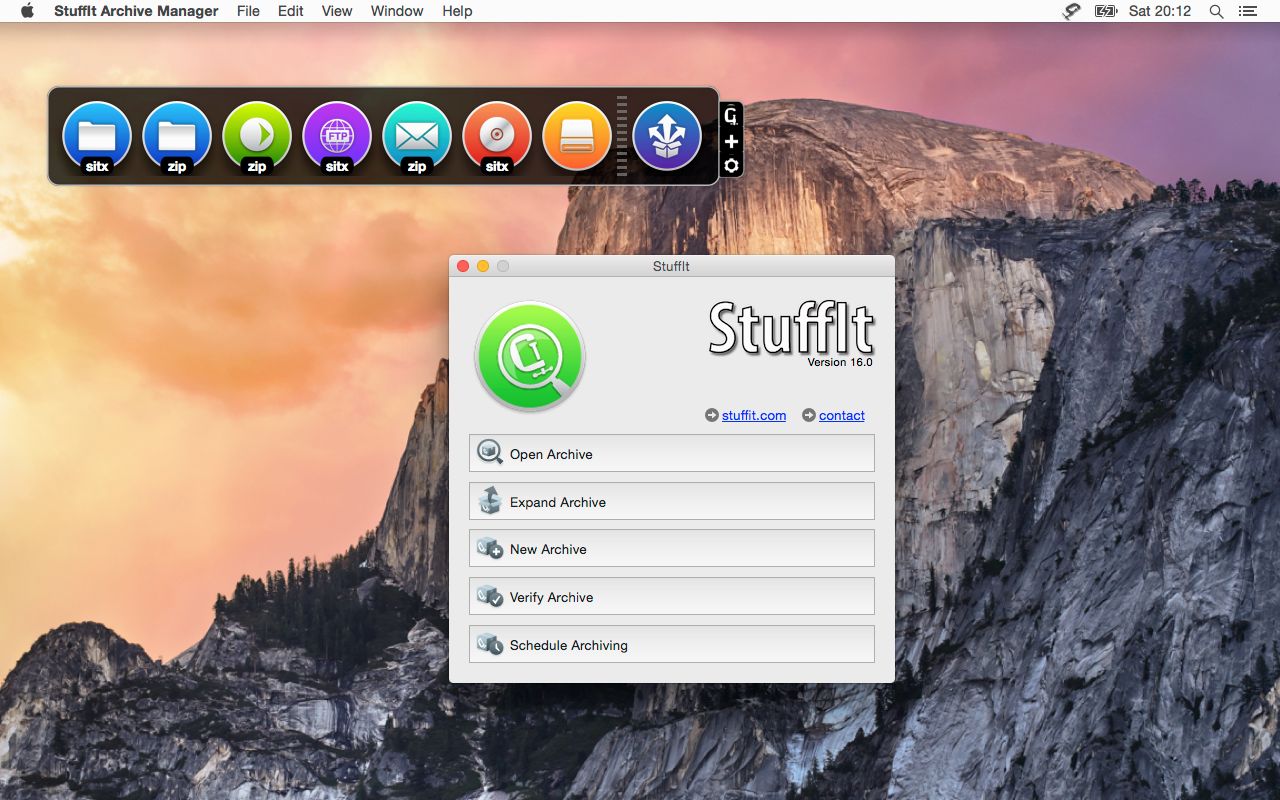
Task: Open the droplet bar gear settings
Action: (x=731, y=165)
